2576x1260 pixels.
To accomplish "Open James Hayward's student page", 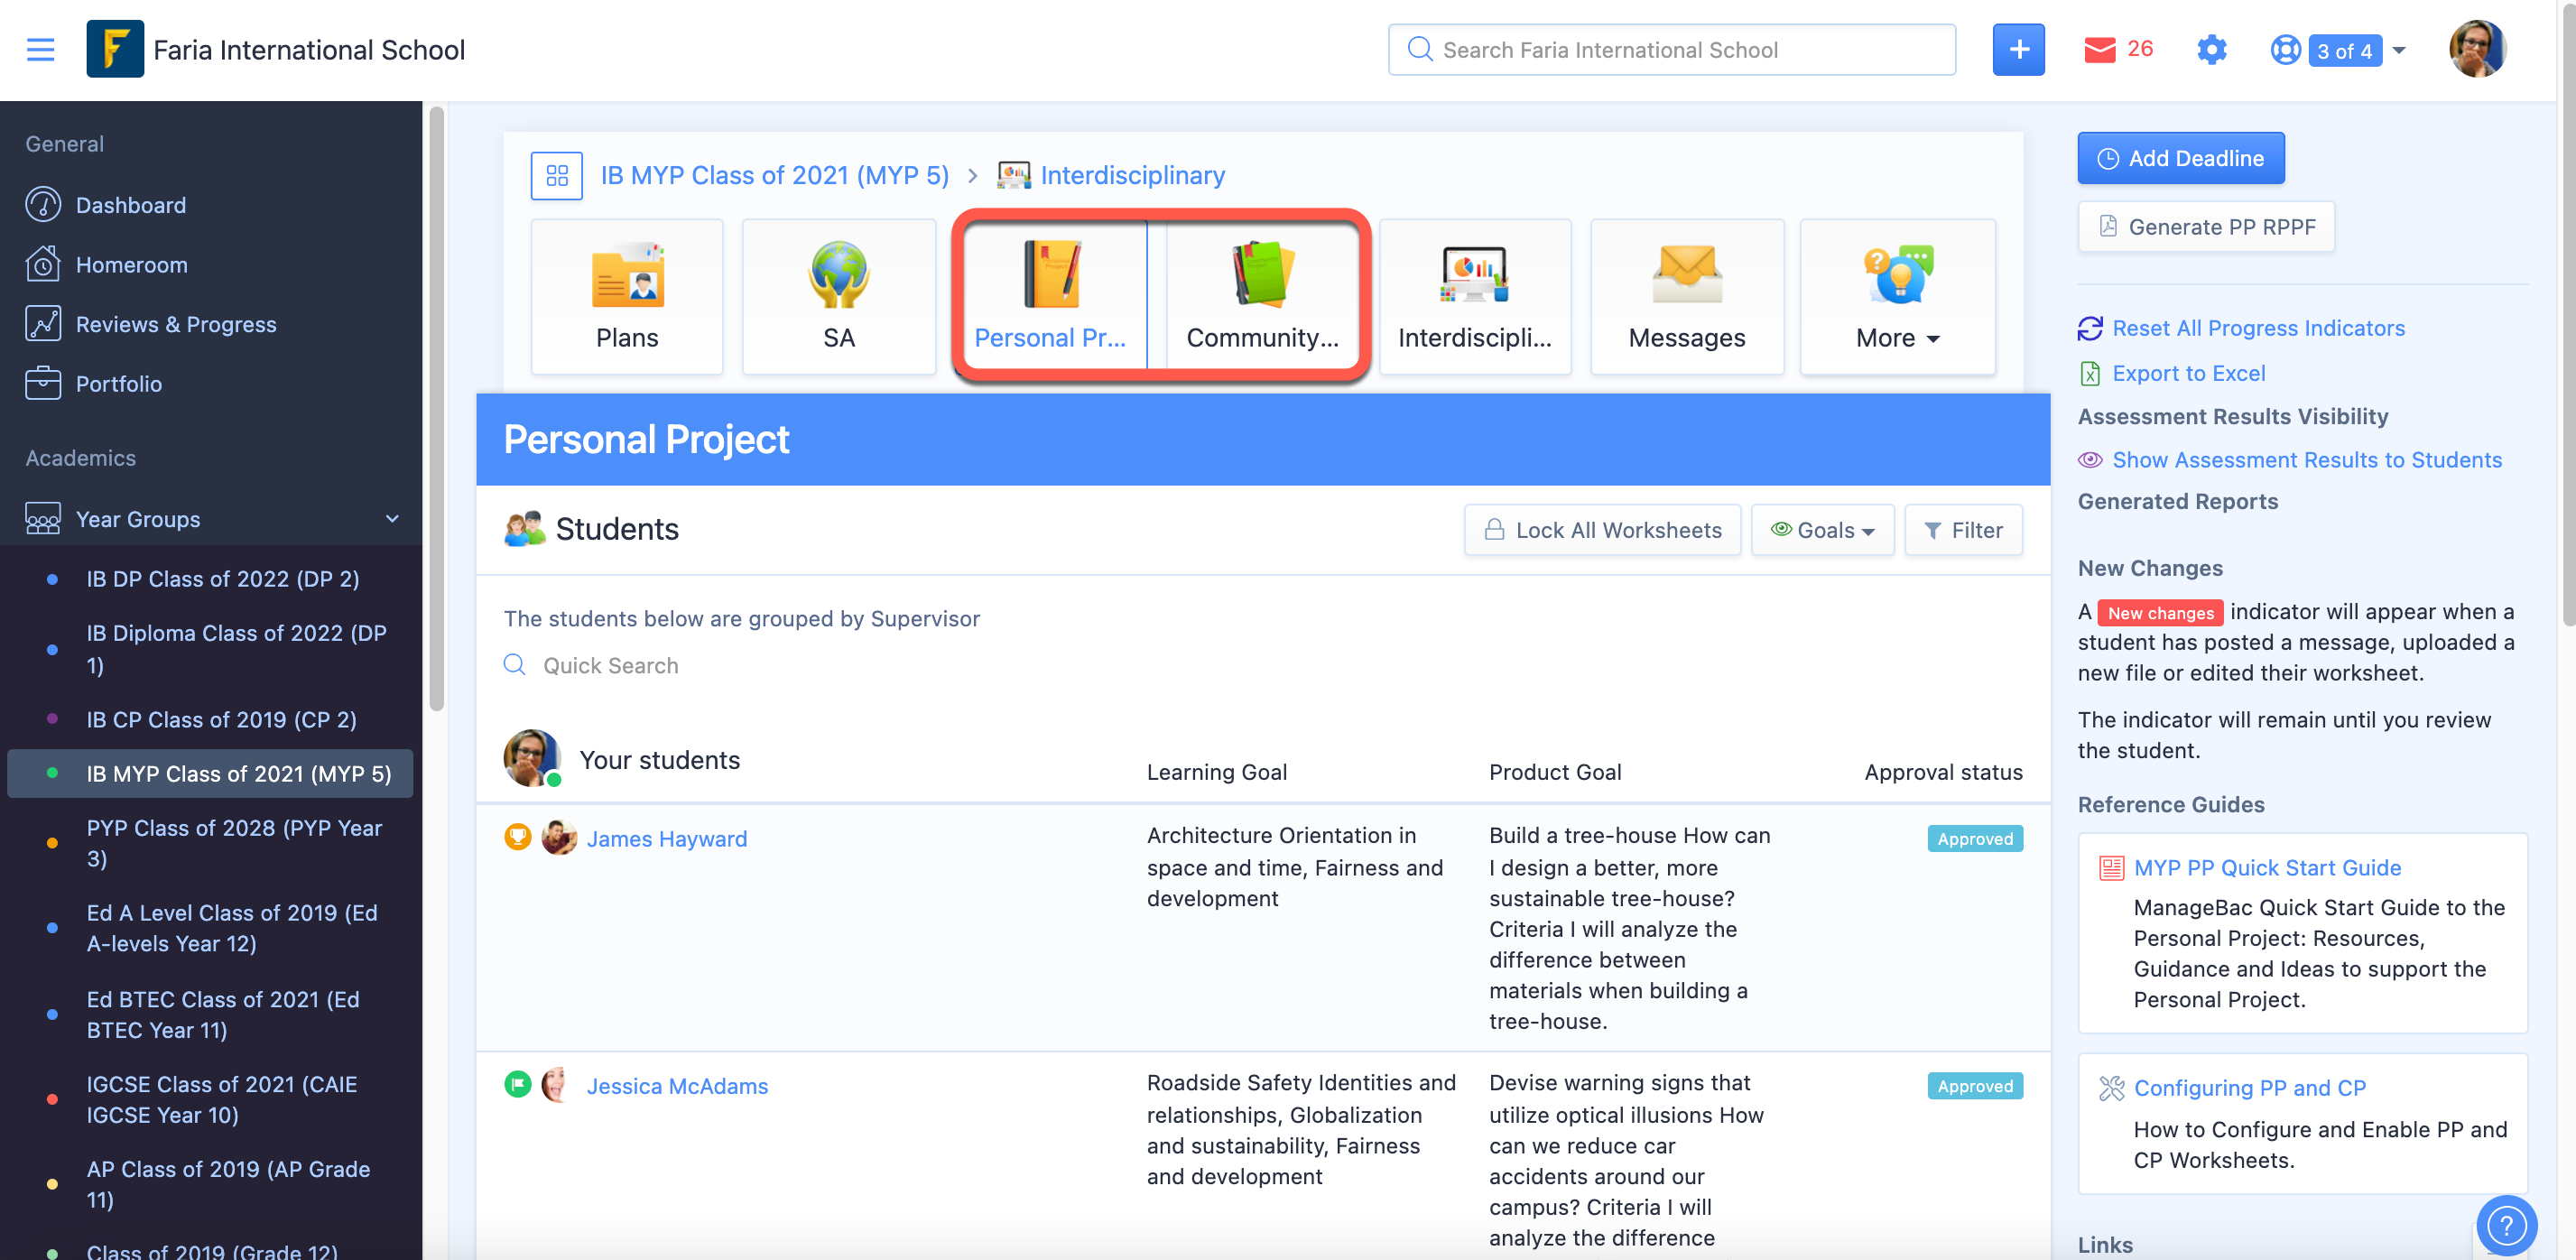I will 667,839.
